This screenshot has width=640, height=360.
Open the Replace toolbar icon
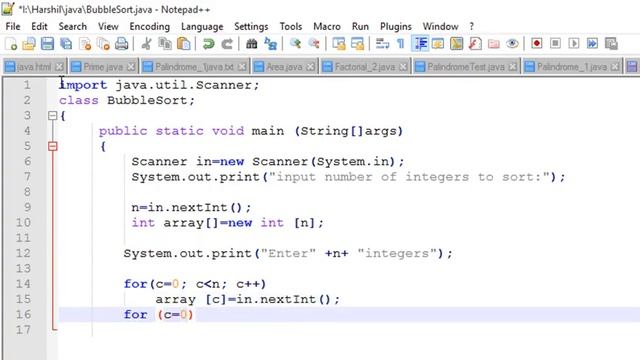pos(270,44)
